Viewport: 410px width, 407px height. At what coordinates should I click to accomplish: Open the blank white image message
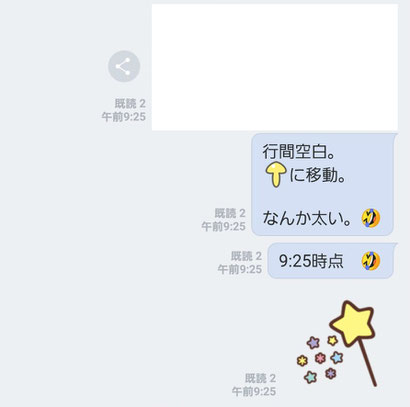tap(275, 67)
